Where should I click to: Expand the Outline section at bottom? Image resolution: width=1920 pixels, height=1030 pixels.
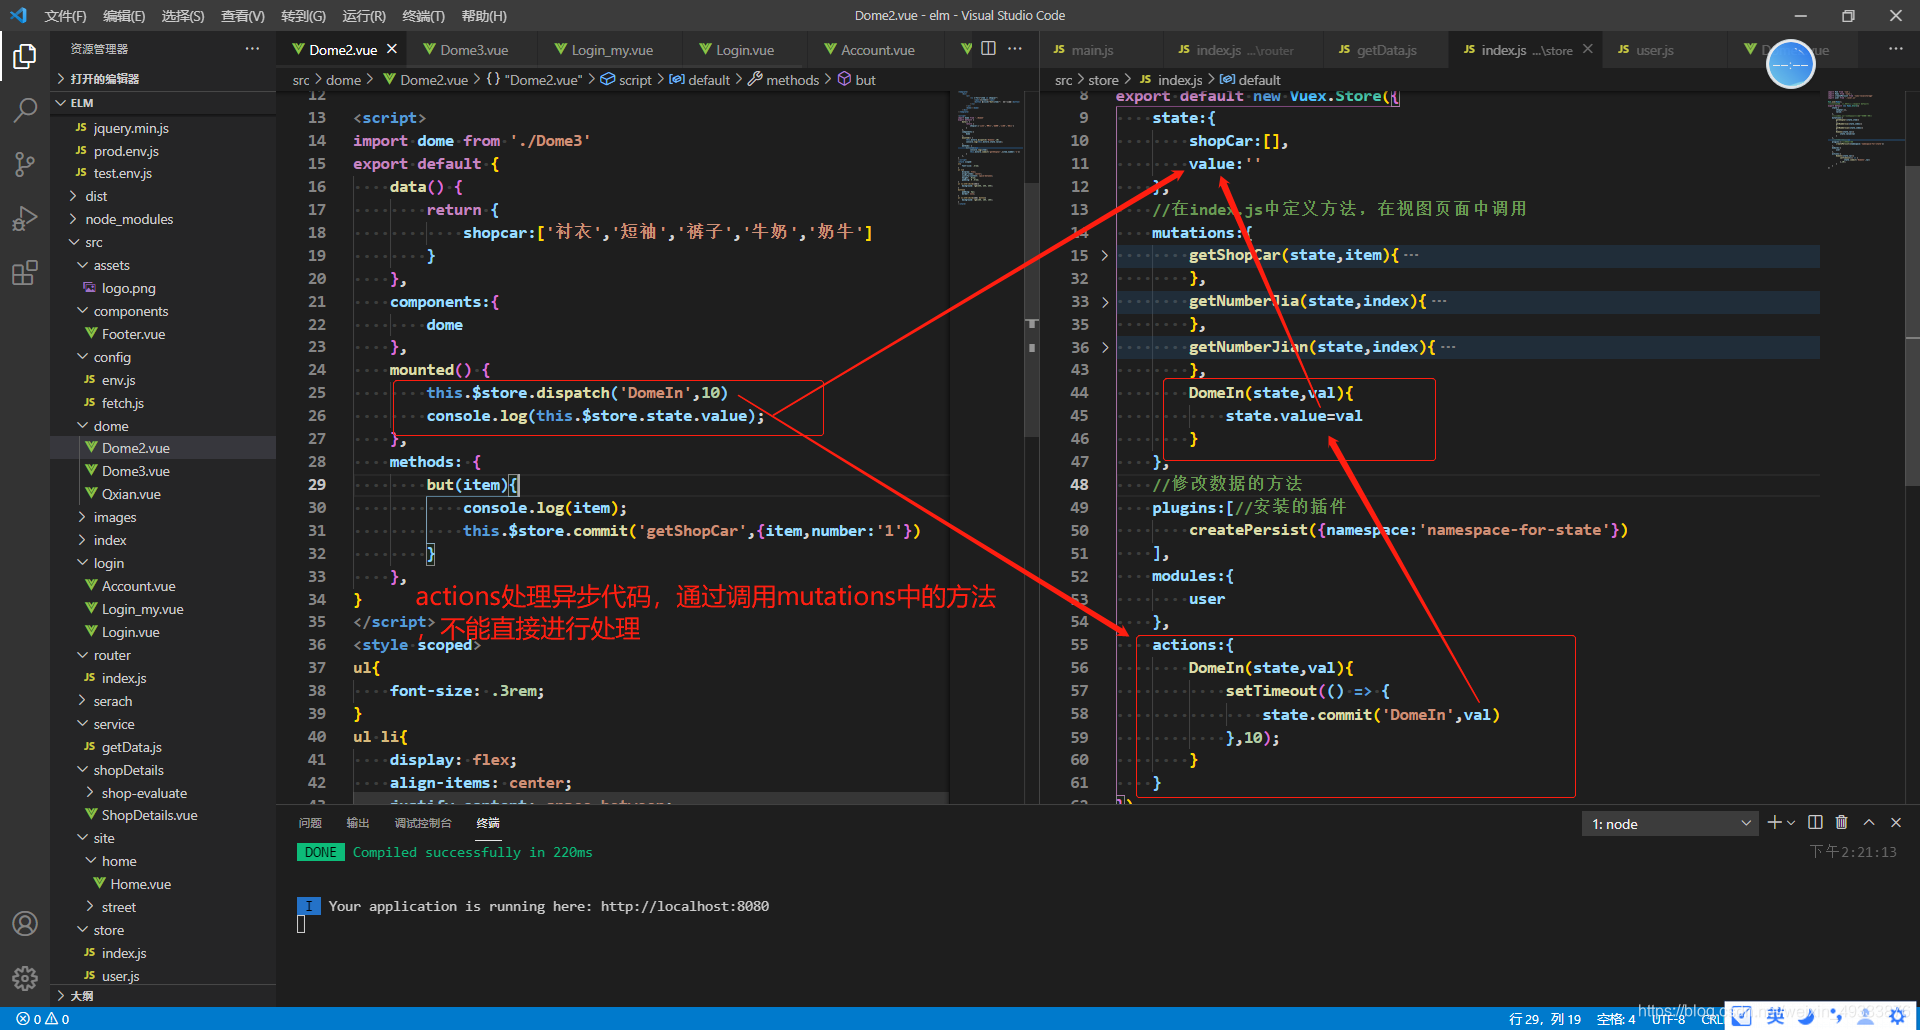[x=163, y=996]
